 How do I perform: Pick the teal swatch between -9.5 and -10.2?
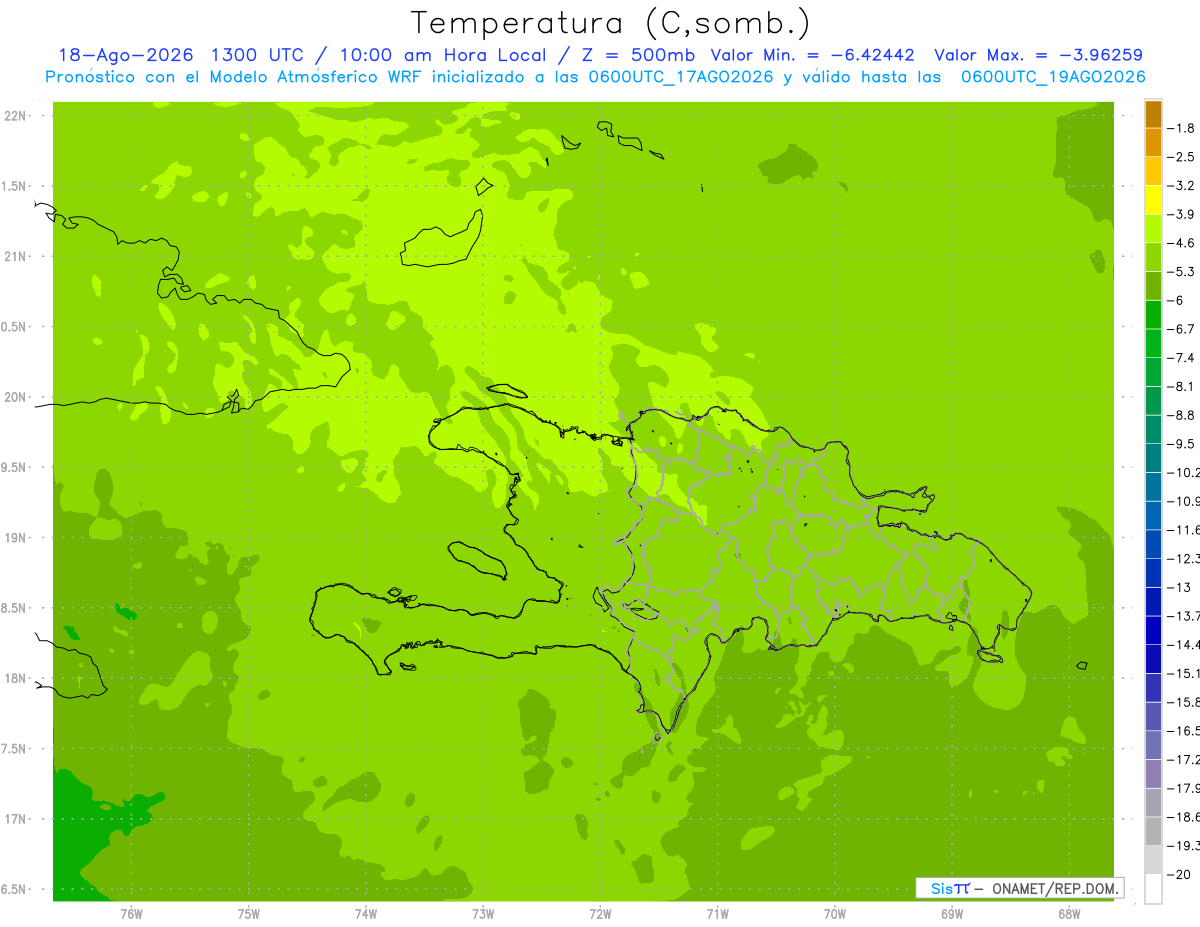tap(1153, 458)
